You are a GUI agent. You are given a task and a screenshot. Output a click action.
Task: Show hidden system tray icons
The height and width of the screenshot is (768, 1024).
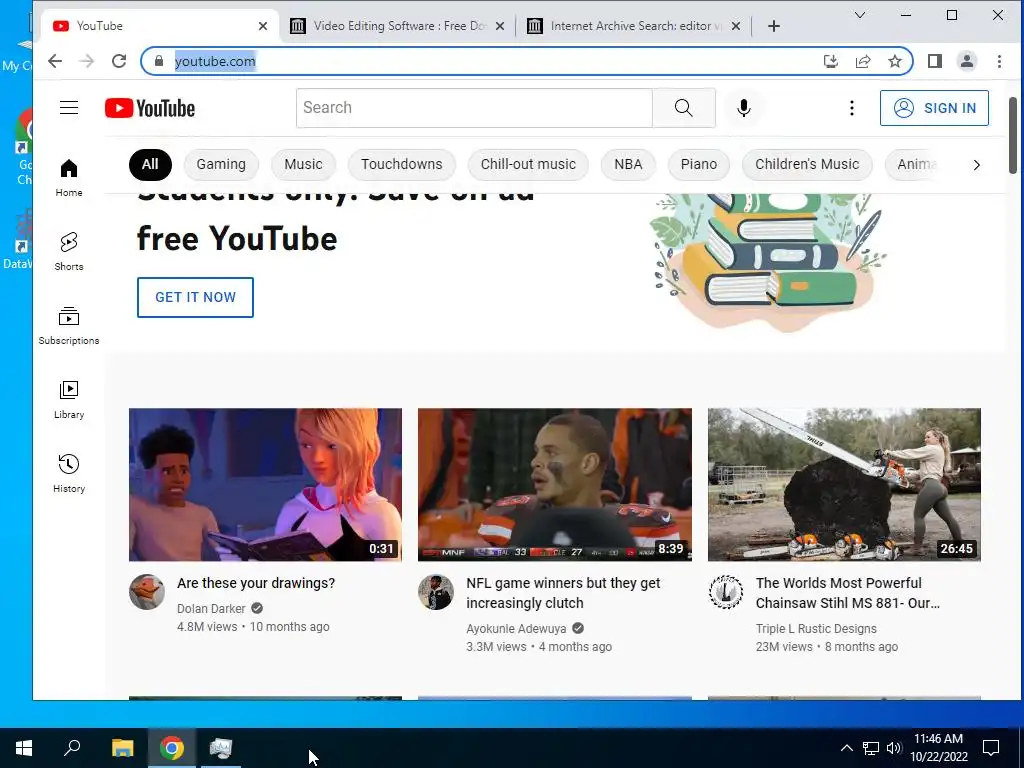(x=846, y=748)
